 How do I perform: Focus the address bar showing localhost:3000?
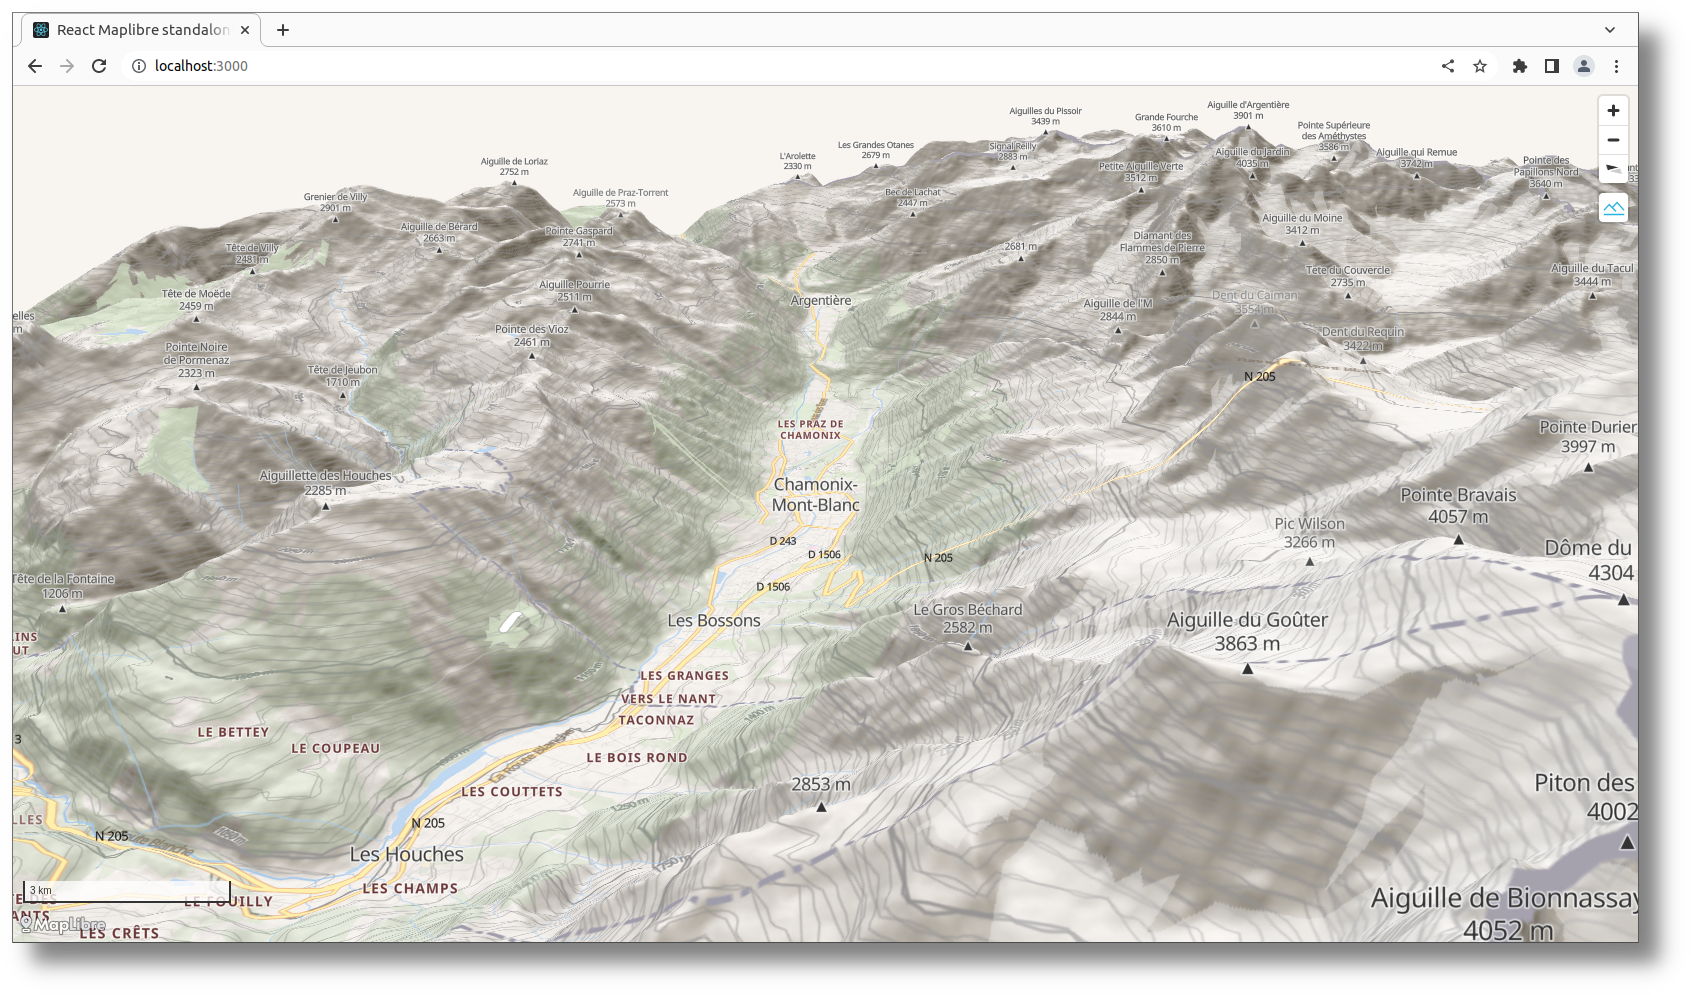[x=780, y=66]
